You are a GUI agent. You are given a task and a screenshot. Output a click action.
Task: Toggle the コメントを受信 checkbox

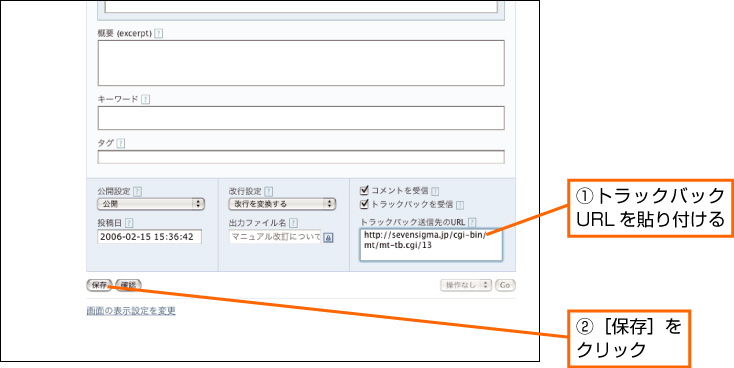(364, 190)
